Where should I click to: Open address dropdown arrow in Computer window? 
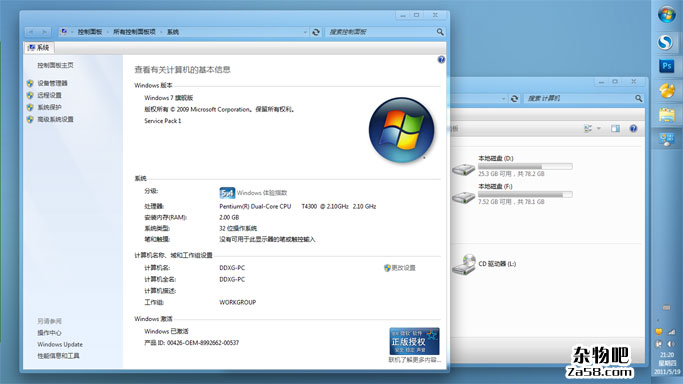pyautogui.click(x=503, y=99)
